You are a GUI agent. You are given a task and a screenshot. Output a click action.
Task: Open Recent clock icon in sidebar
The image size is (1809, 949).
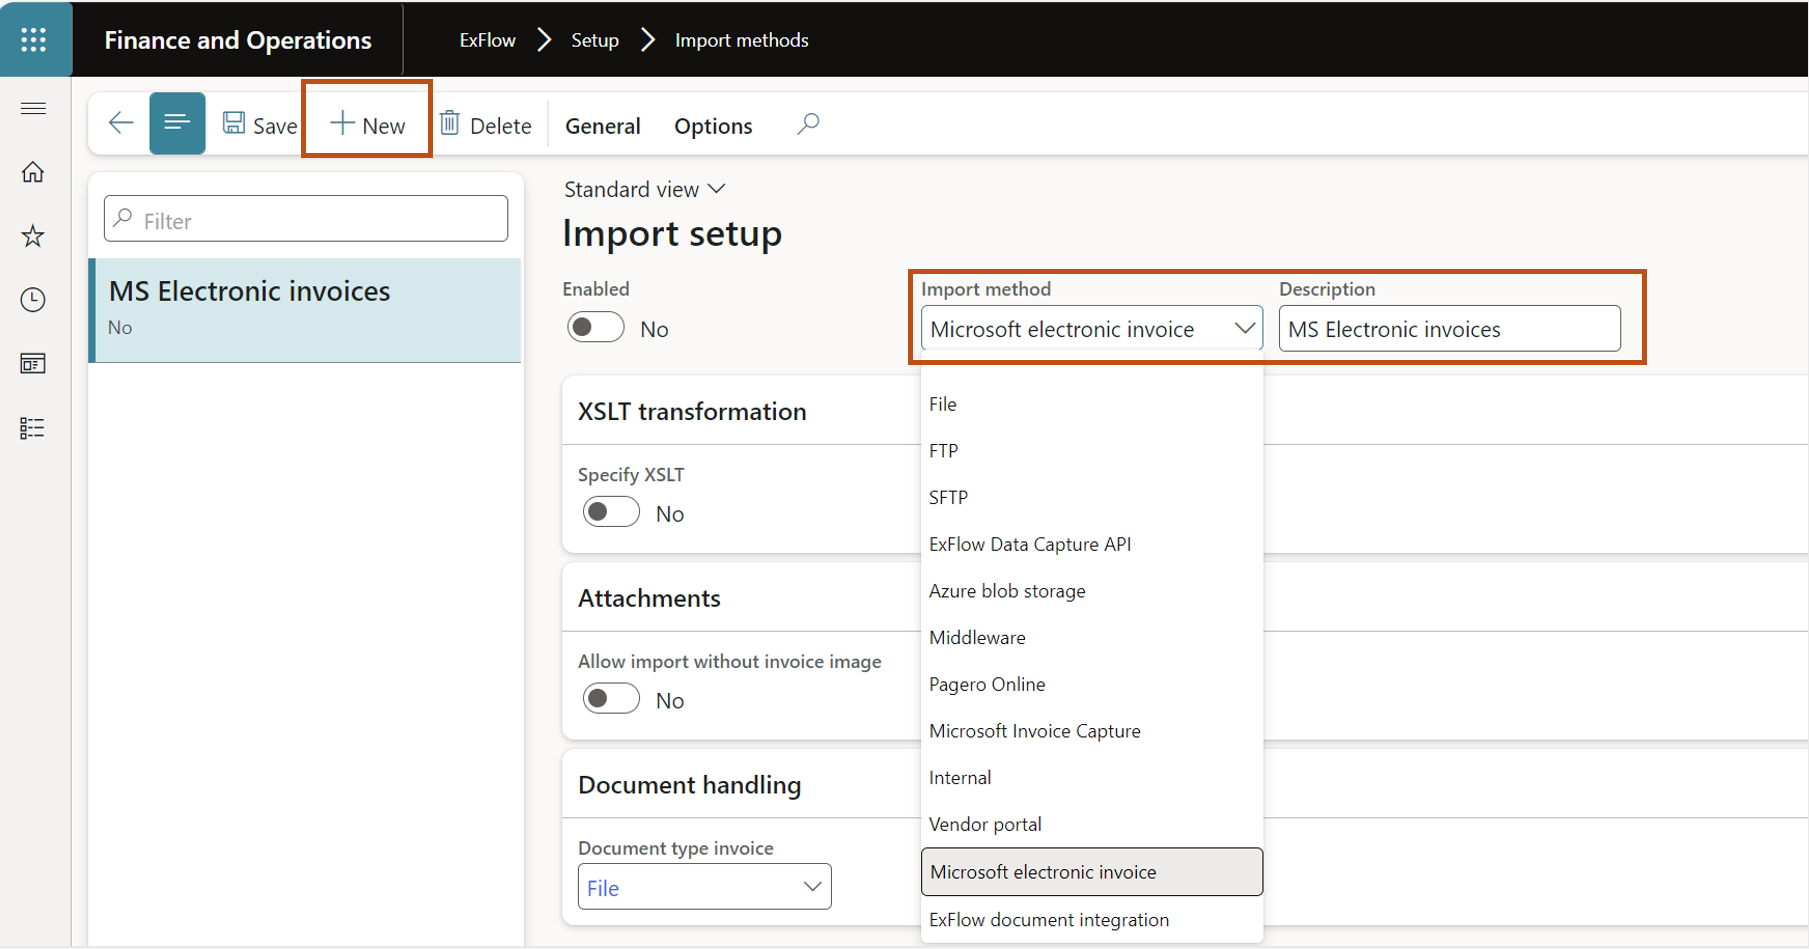click(33, 300)
